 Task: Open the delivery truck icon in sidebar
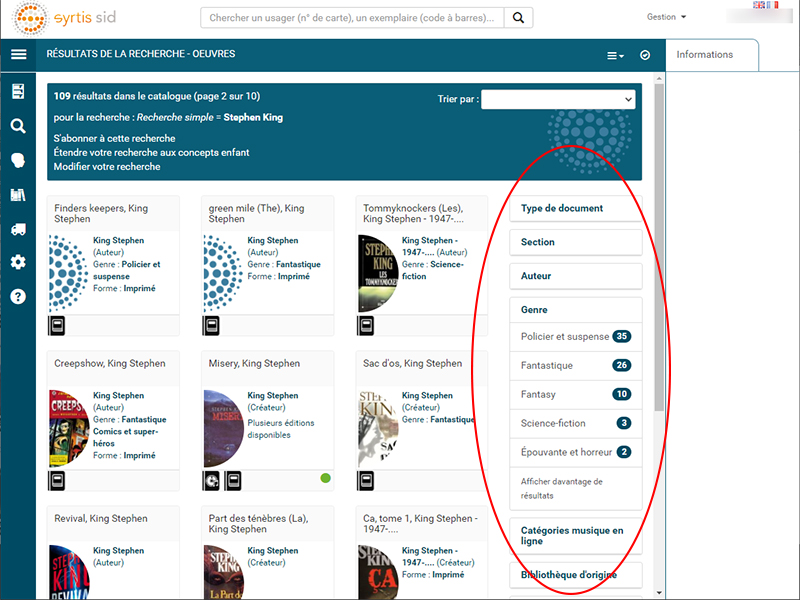[18, 229]
